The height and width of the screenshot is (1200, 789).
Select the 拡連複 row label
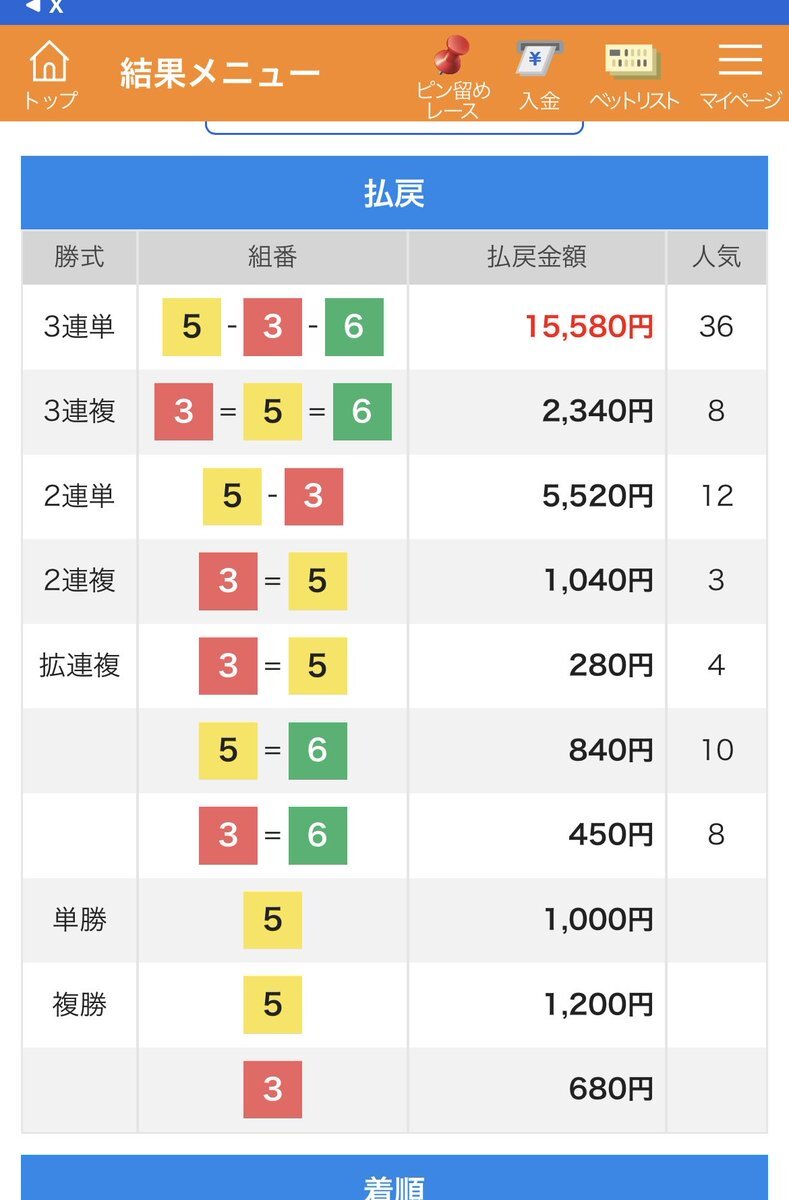[79, 665]
